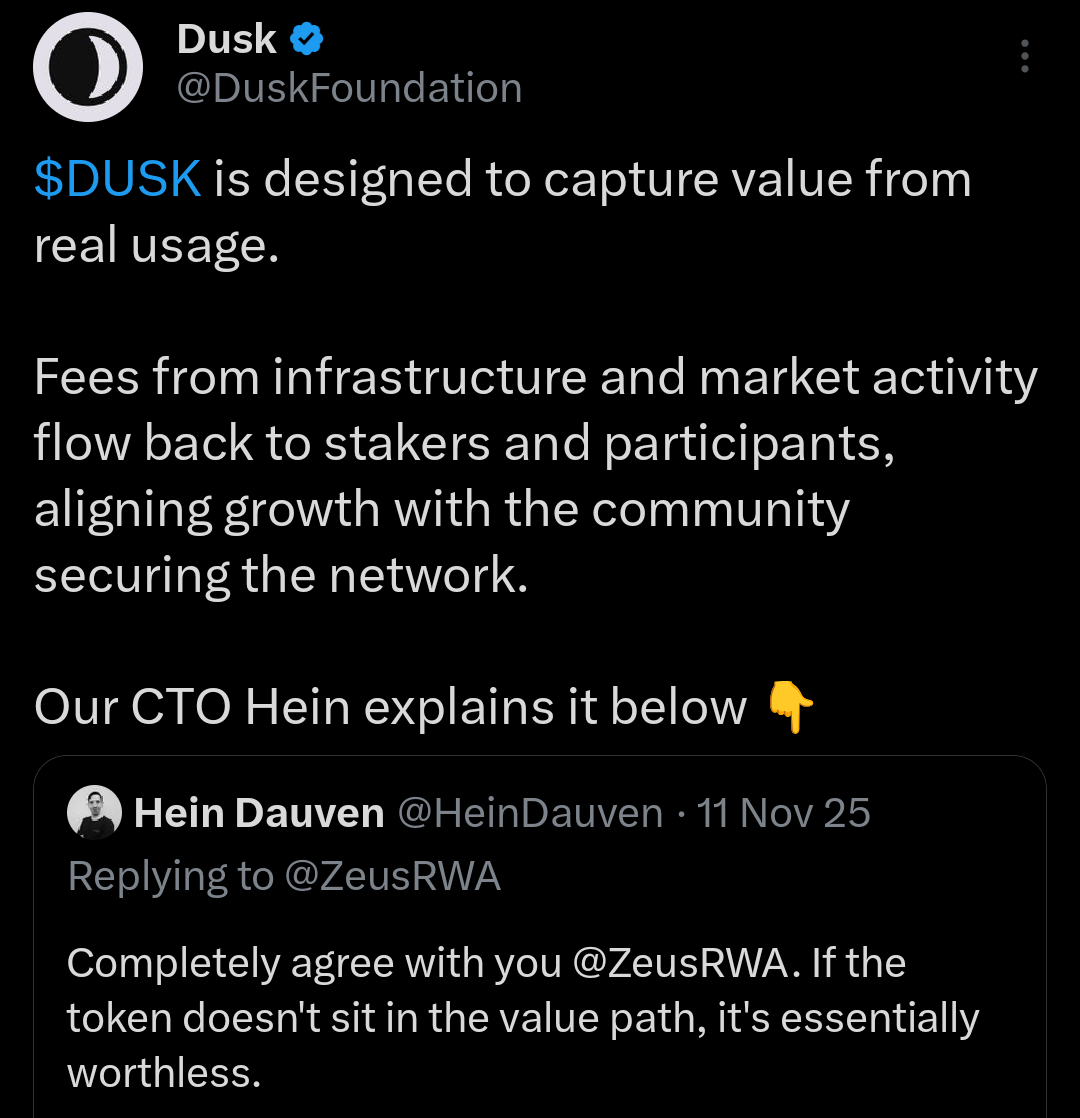Click the 'Our CTO Hein explains it below' line
This screenshot has height=1118, width=1080.
pyautogui.click(x=390, y=708)
